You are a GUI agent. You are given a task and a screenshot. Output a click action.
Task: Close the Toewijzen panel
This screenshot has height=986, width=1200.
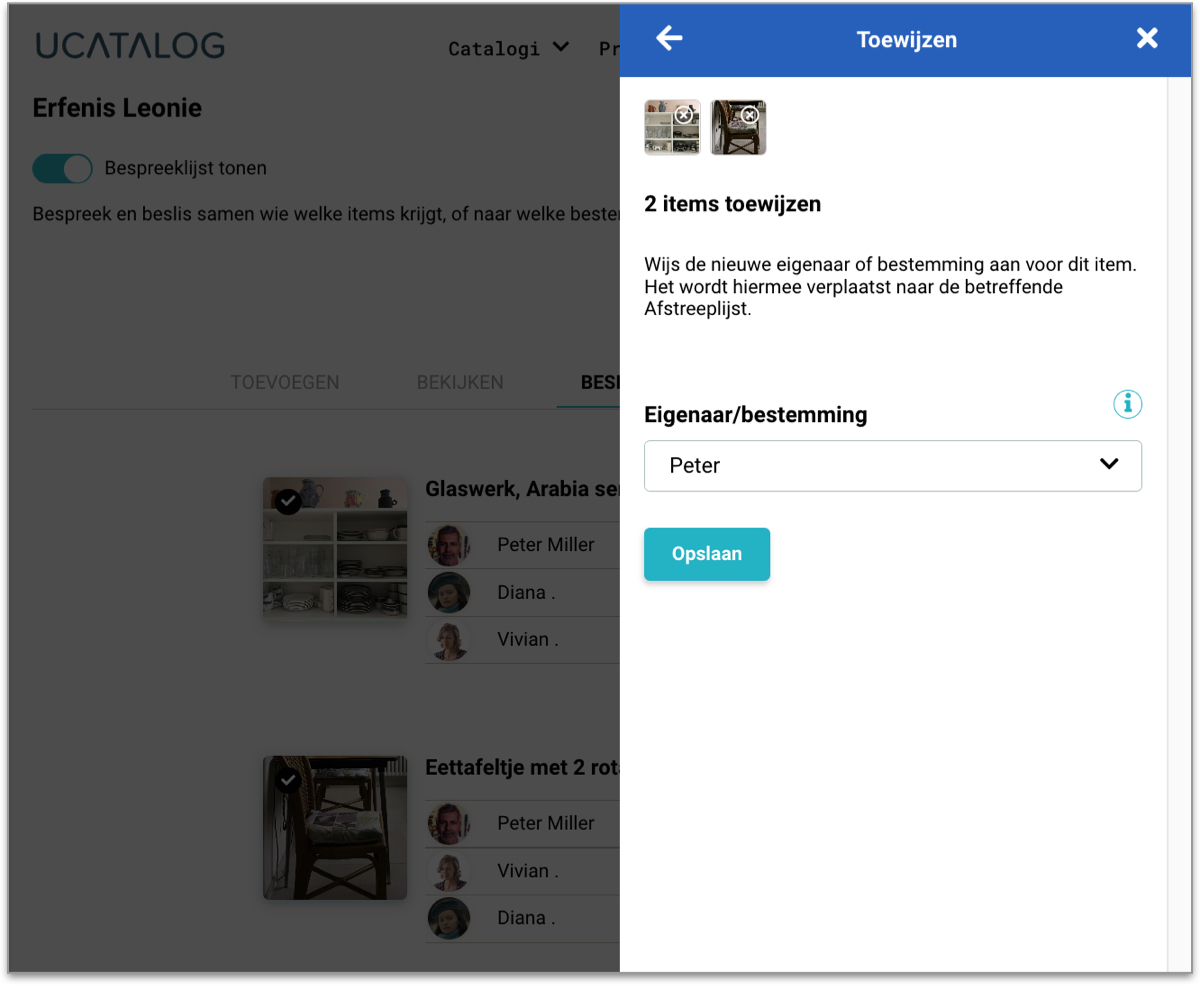coord(1147,39)
